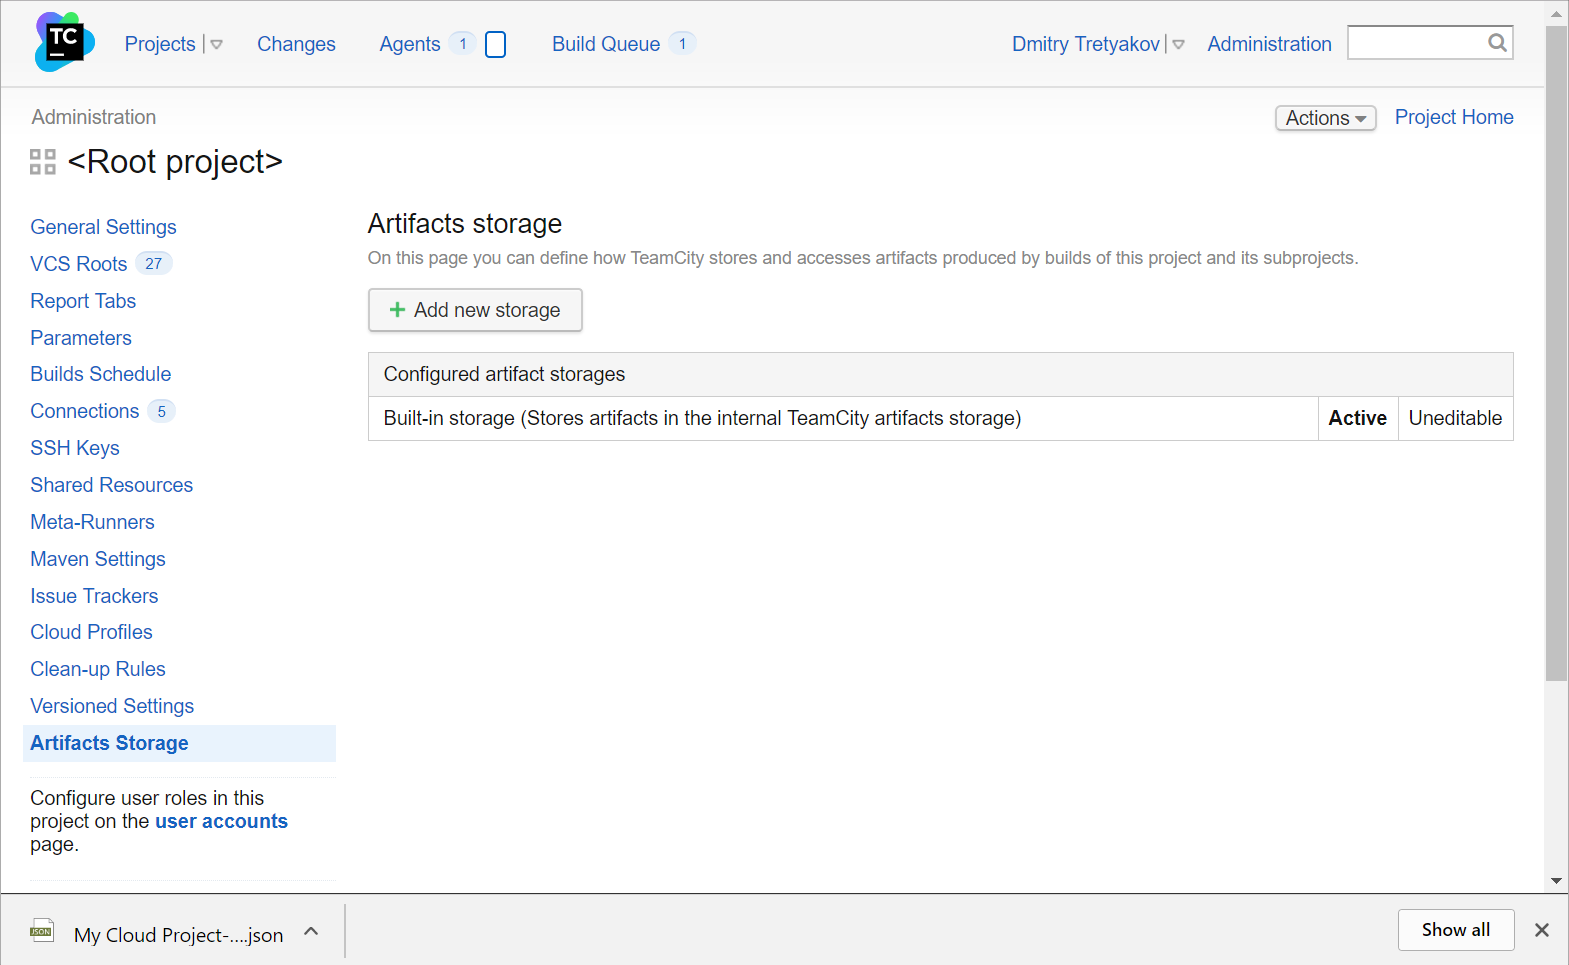Open the Projects dropdown arrow
1569x965 pixels.
[216, 44]
